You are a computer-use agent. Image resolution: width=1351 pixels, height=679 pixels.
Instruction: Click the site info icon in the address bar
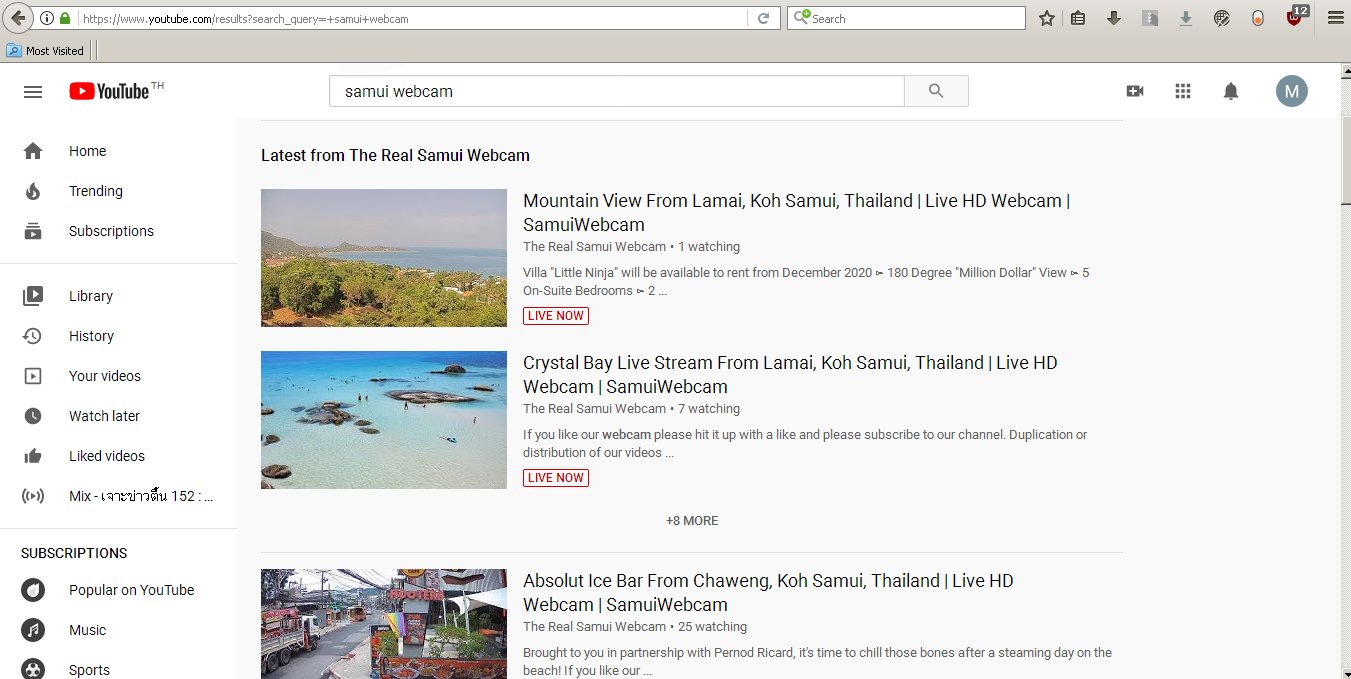coord(47,18)
